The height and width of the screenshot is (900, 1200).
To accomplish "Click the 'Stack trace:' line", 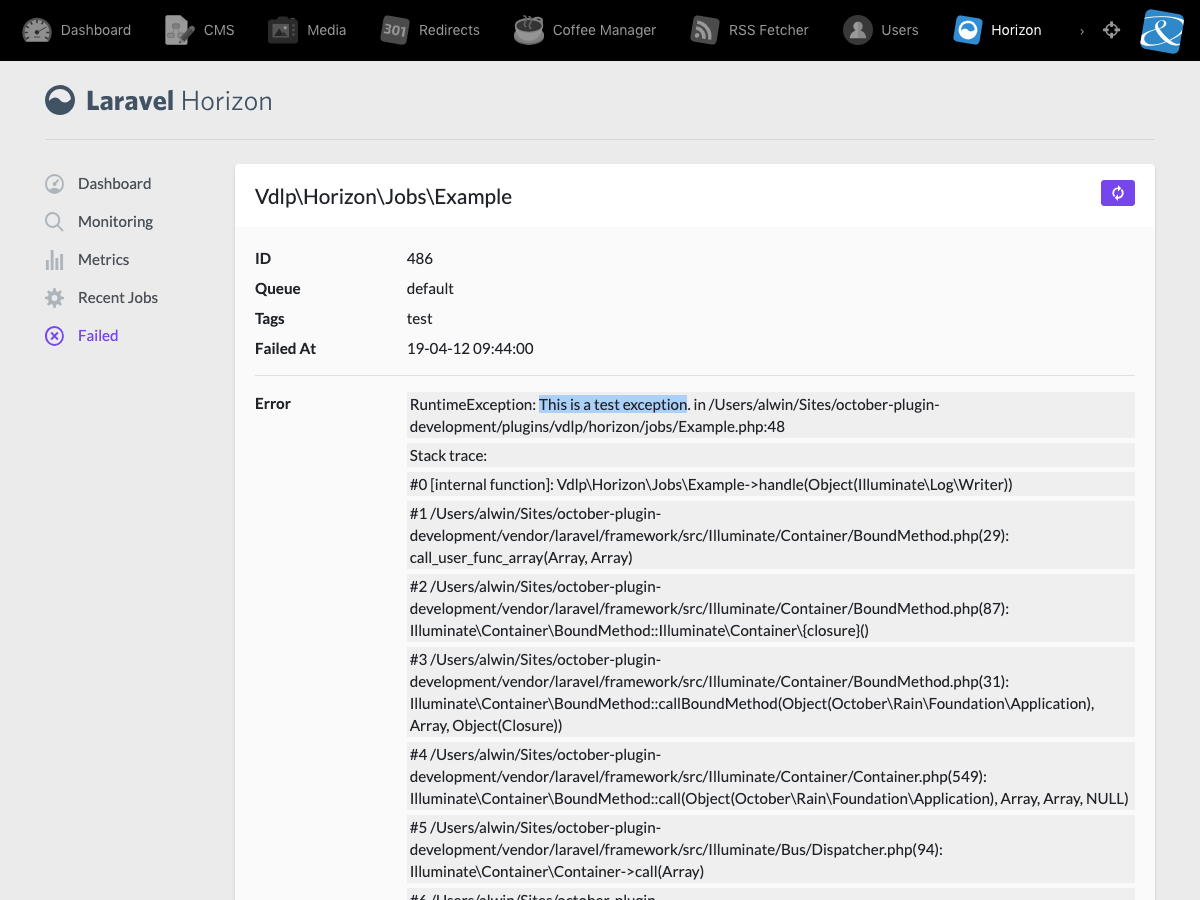I will pos(770,455).
